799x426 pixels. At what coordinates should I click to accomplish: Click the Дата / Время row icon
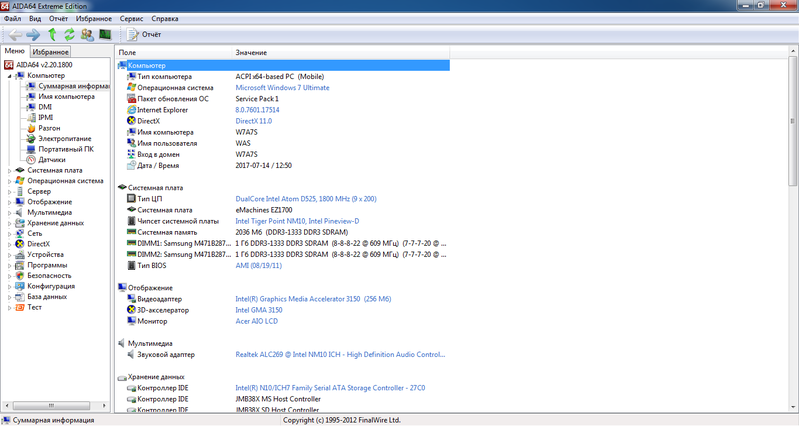click(x=131, y=166)
